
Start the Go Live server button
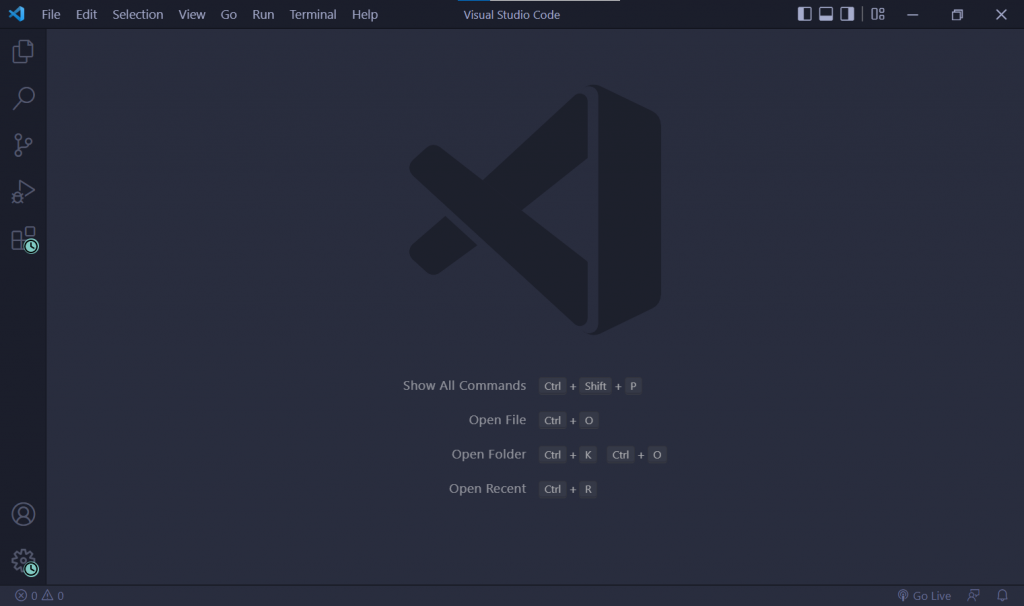924,596
